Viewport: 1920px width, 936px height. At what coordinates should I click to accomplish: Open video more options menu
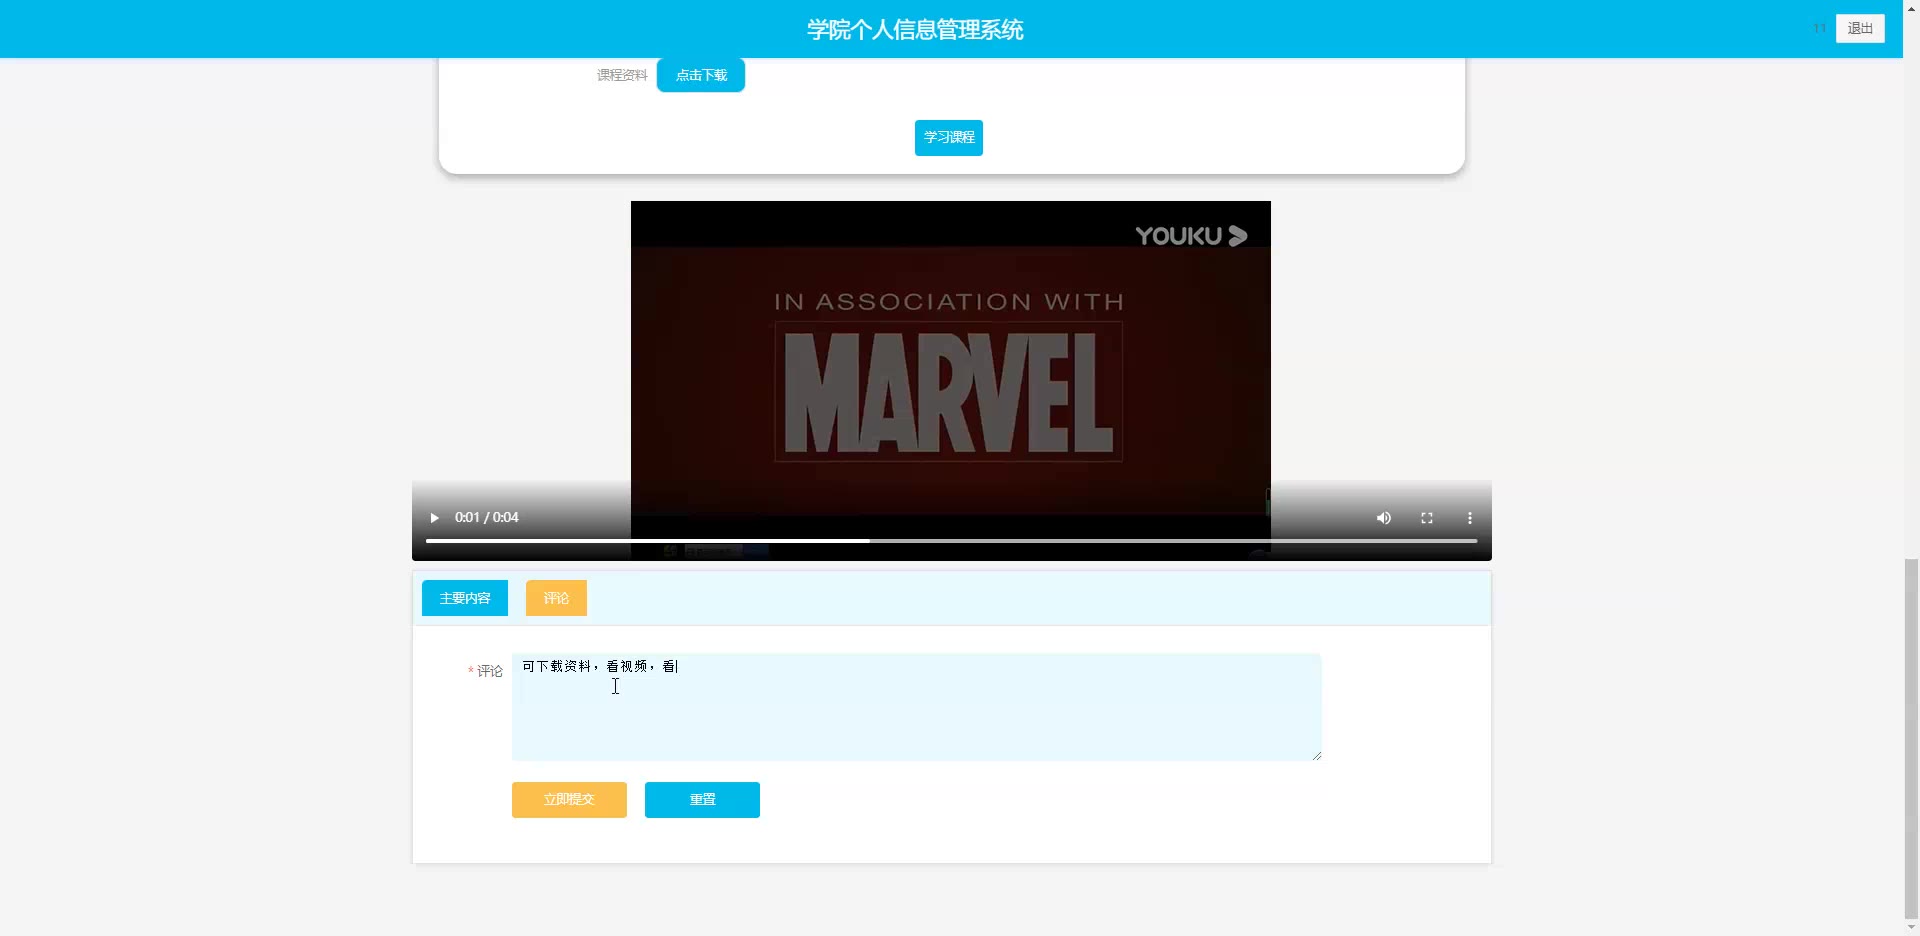[x=1470, y=518]
